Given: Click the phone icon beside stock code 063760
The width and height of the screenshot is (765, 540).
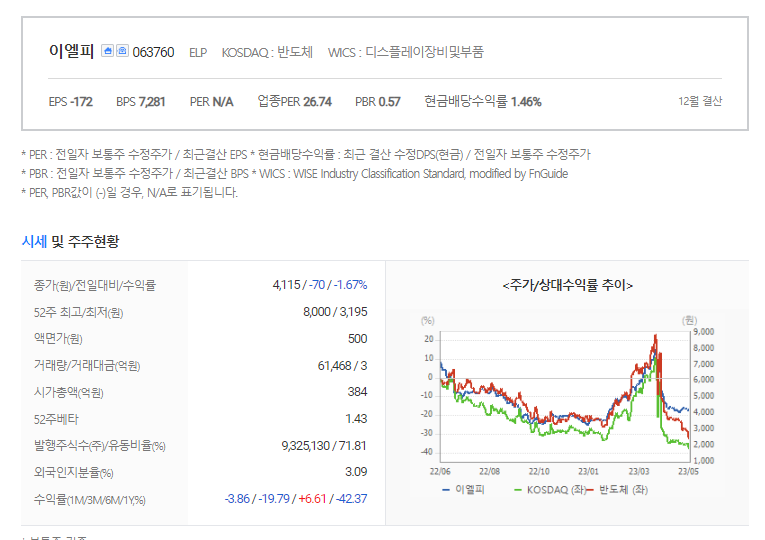Looking at the screenshot, I should pos(122,51).
